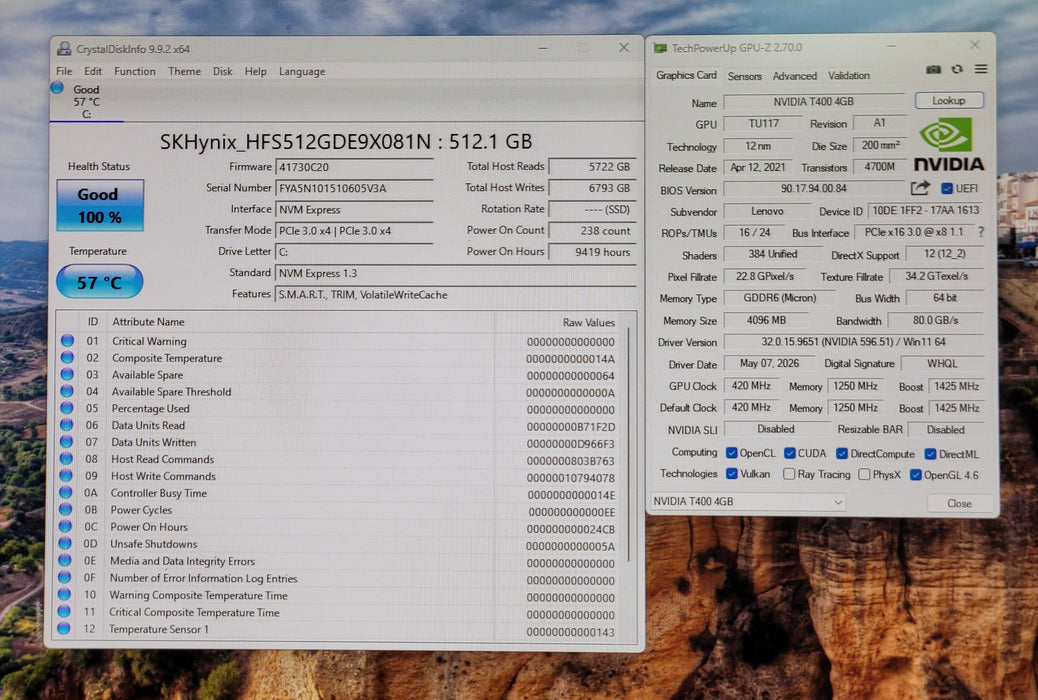Click the status dot for Power On Hours attribute
Viewport: 1038px width, 700px height.
pyautogui.click(x=65, y=526)
